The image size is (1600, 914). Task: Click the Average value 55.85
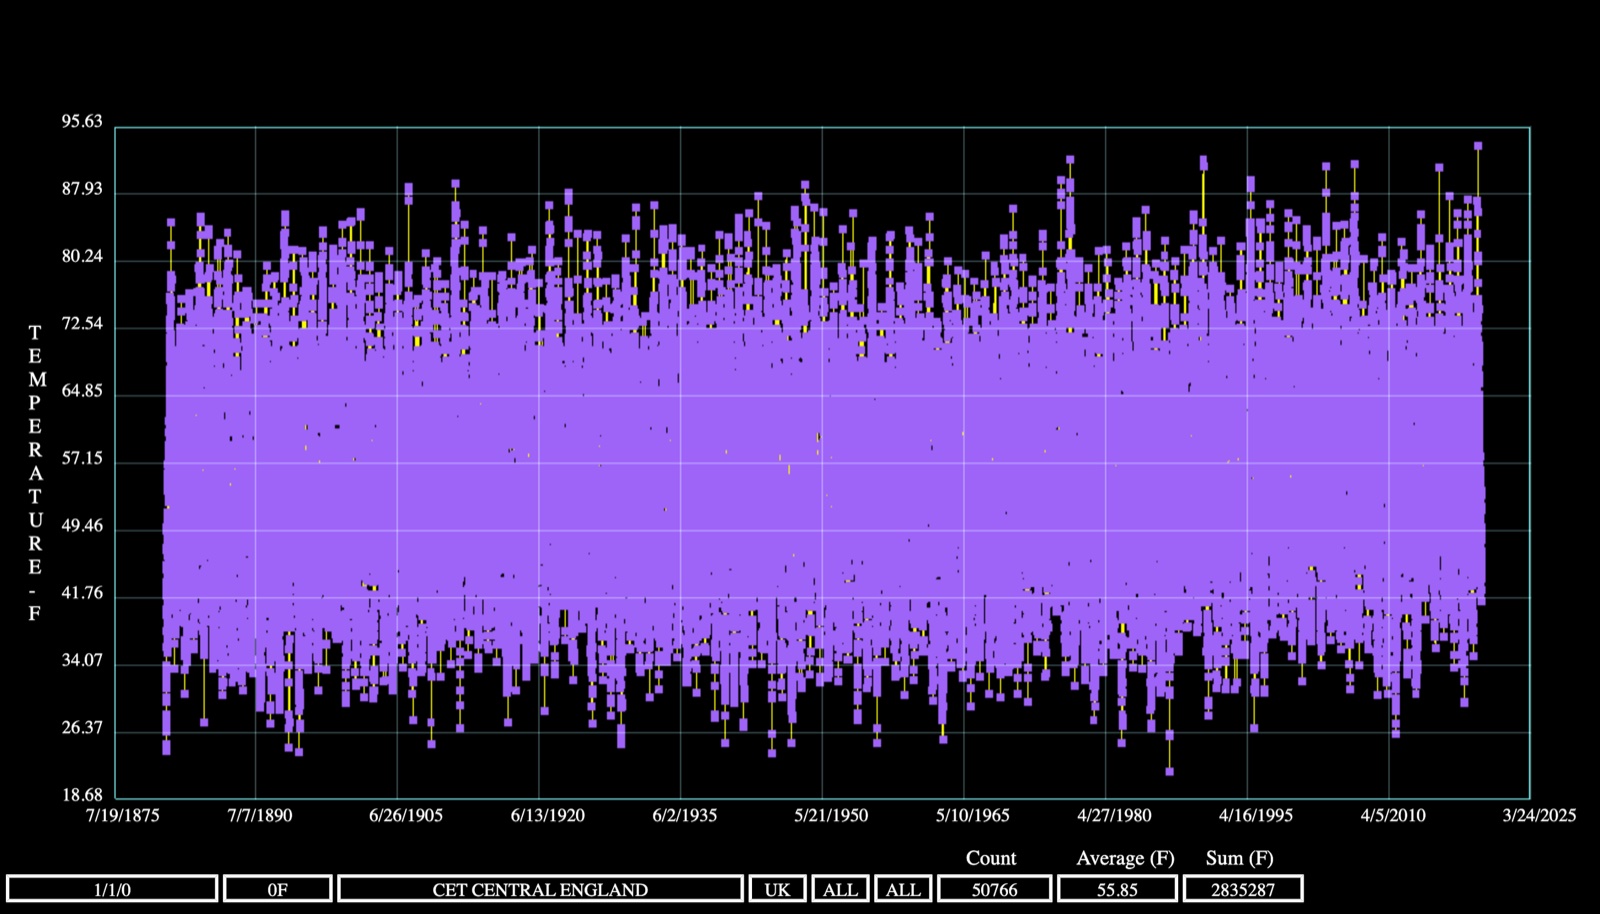point(1117,889)
